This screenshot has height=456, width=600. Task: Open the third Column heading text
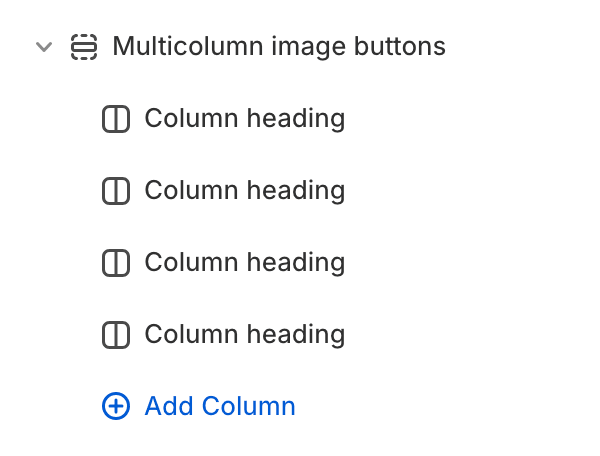tap(245, 262)
